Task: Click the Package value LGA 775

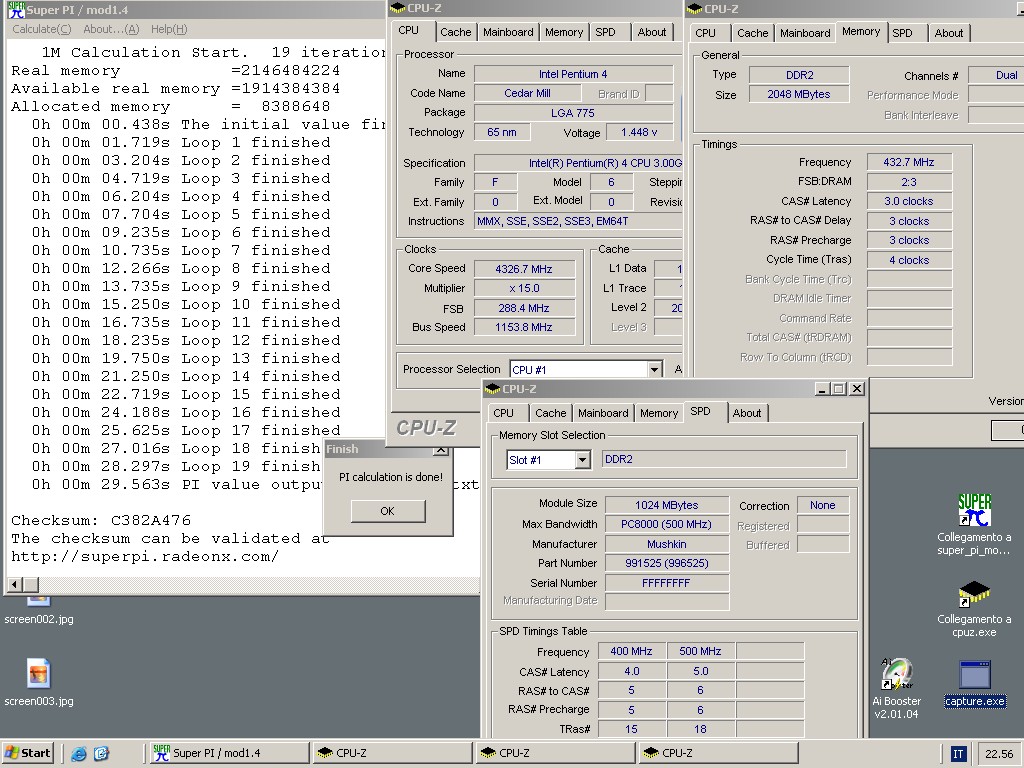Action: pyautogui.click(x=573, y=113)
